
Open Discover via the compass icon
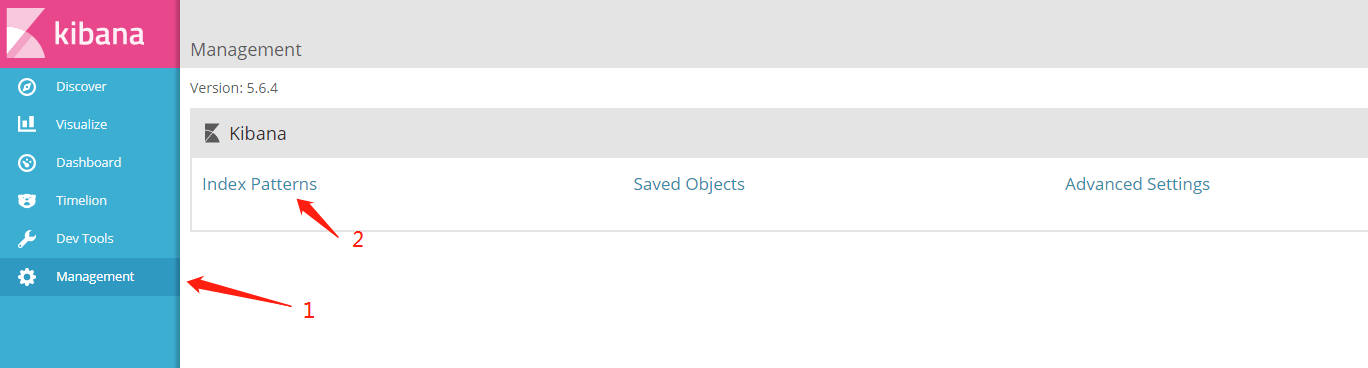(28, 87)
